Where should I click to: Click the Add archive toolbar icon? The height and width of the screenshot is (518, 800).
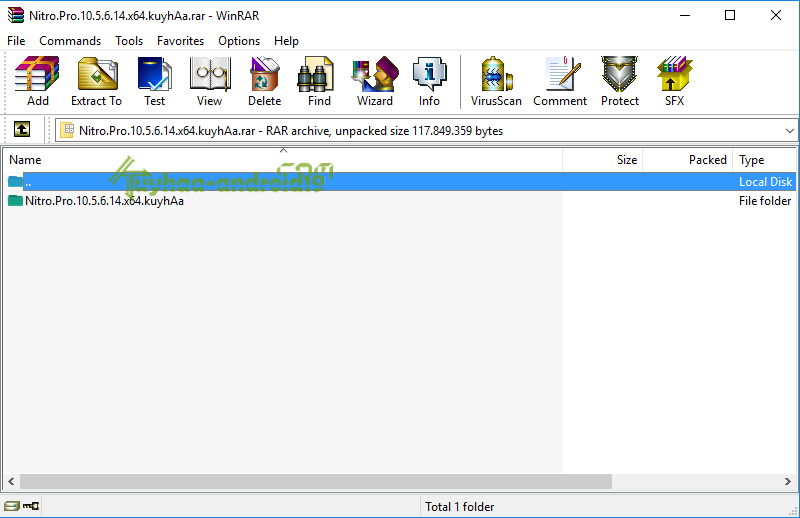point(37,80)
